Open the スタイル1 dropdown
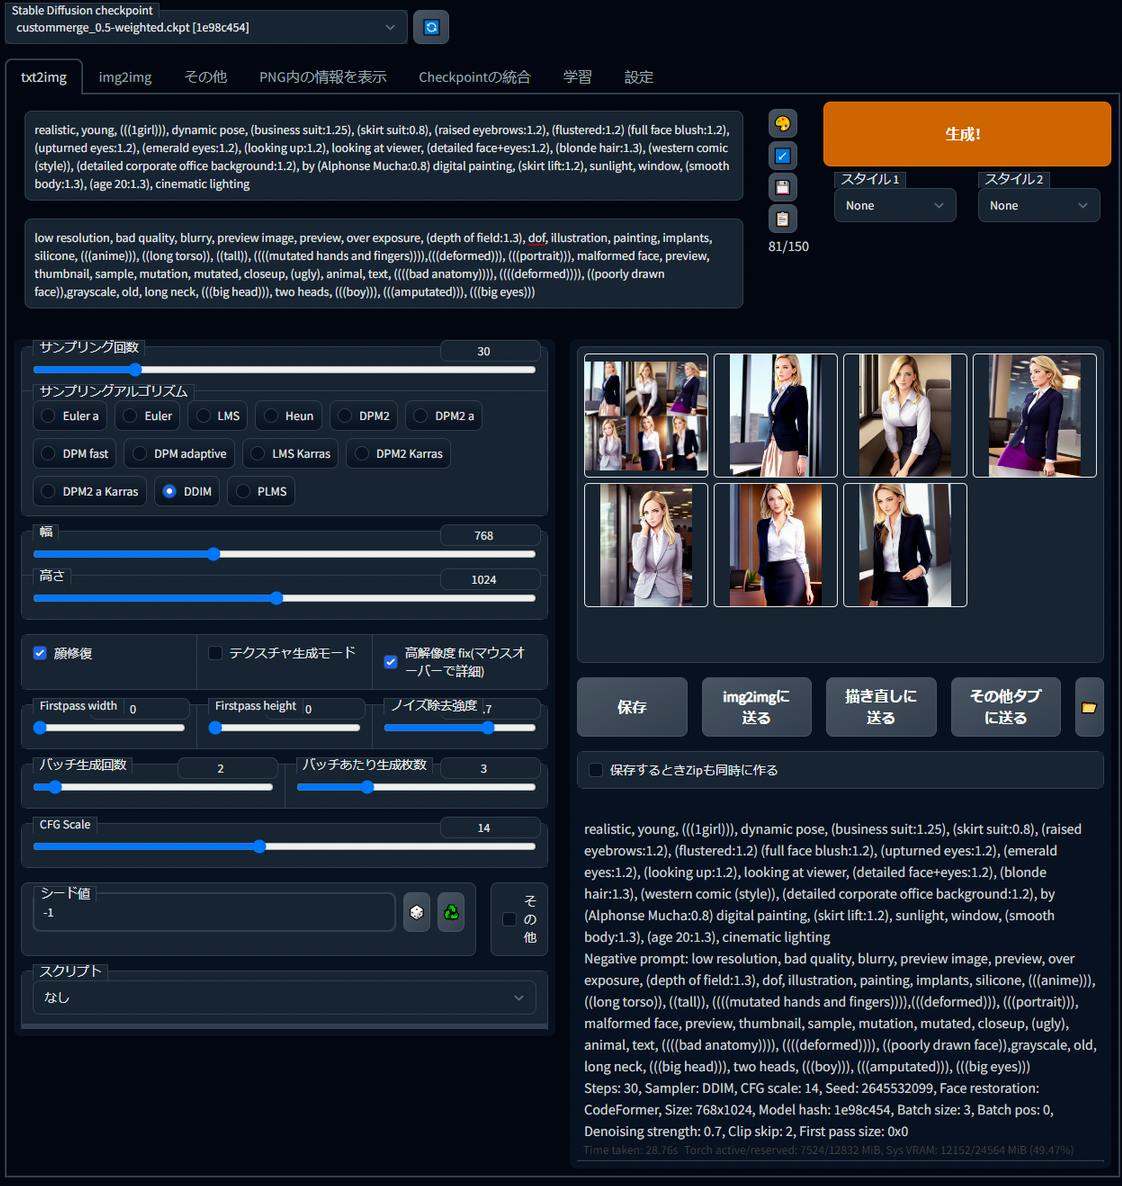 895,206
